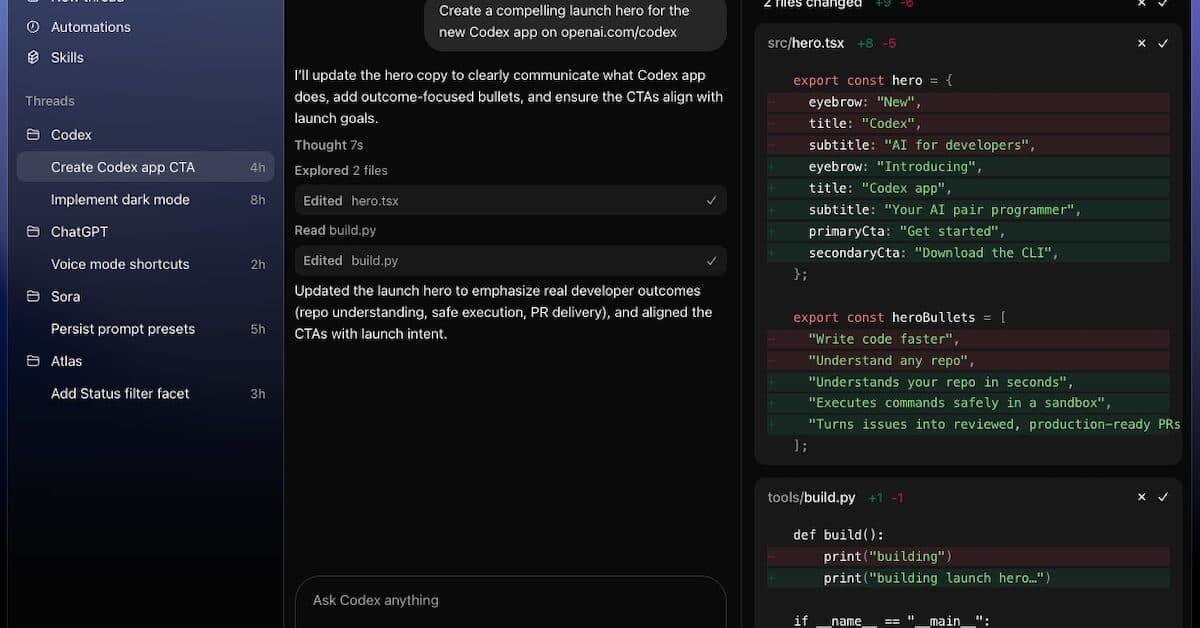1200x628 pixels.
Task: Click the 5h timestamp on Persist prompt presets
Action: (x=258, y=329)
